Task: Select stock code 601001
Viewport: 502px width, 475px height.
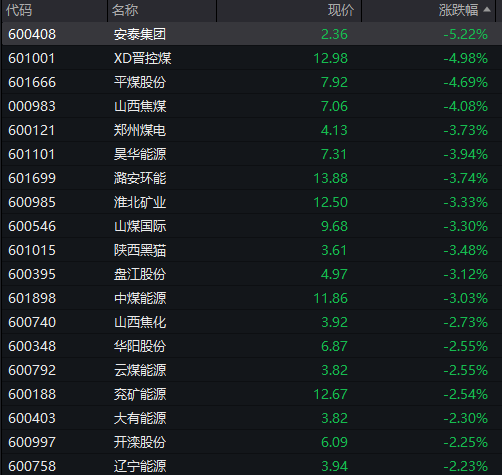Action: pyautogui.click(x=31, y=58)
